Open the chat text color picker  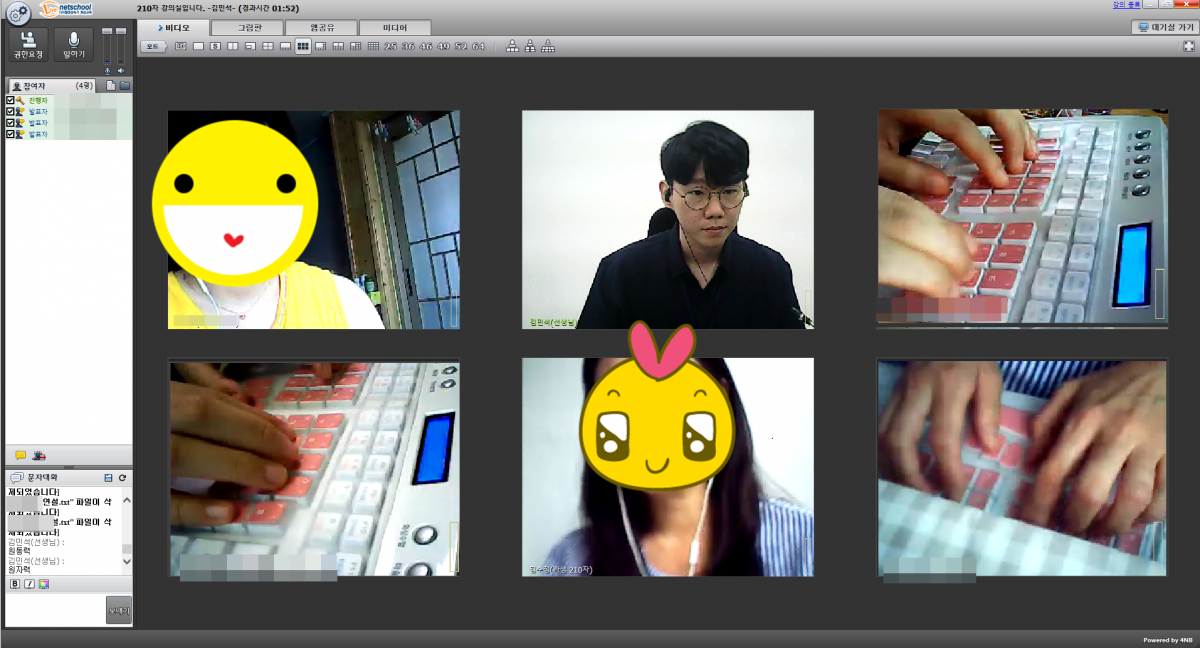click(x=44, y=584)
